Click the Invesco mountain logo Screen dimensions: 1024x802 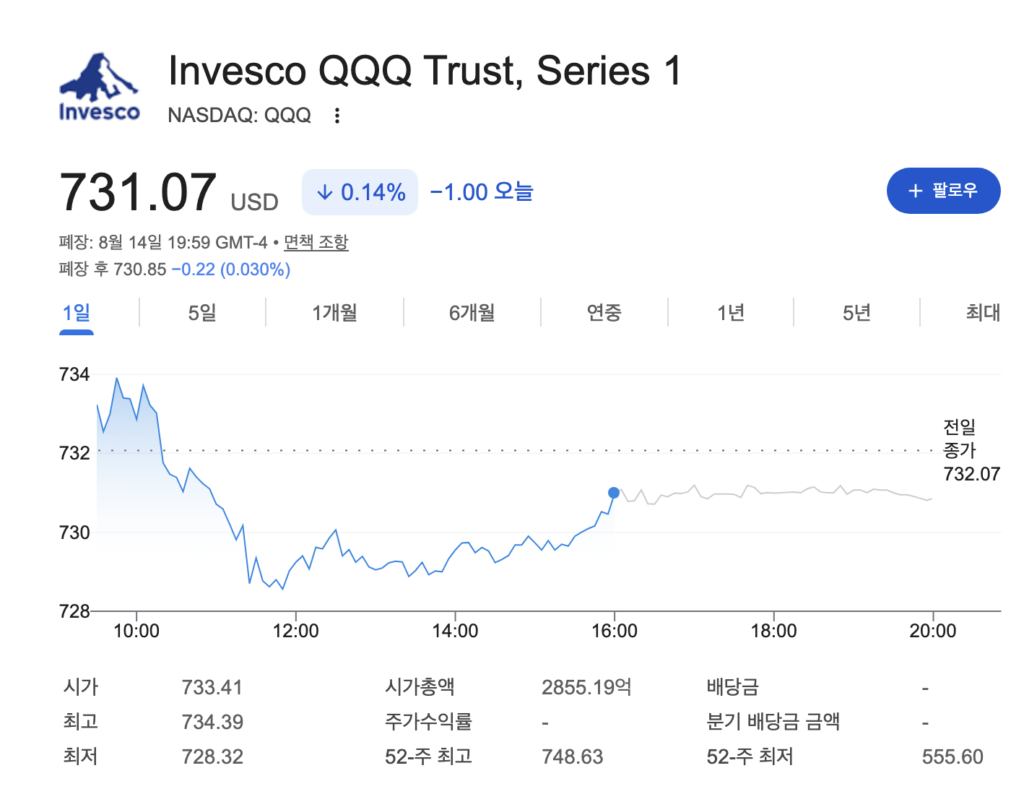point(99,87)
